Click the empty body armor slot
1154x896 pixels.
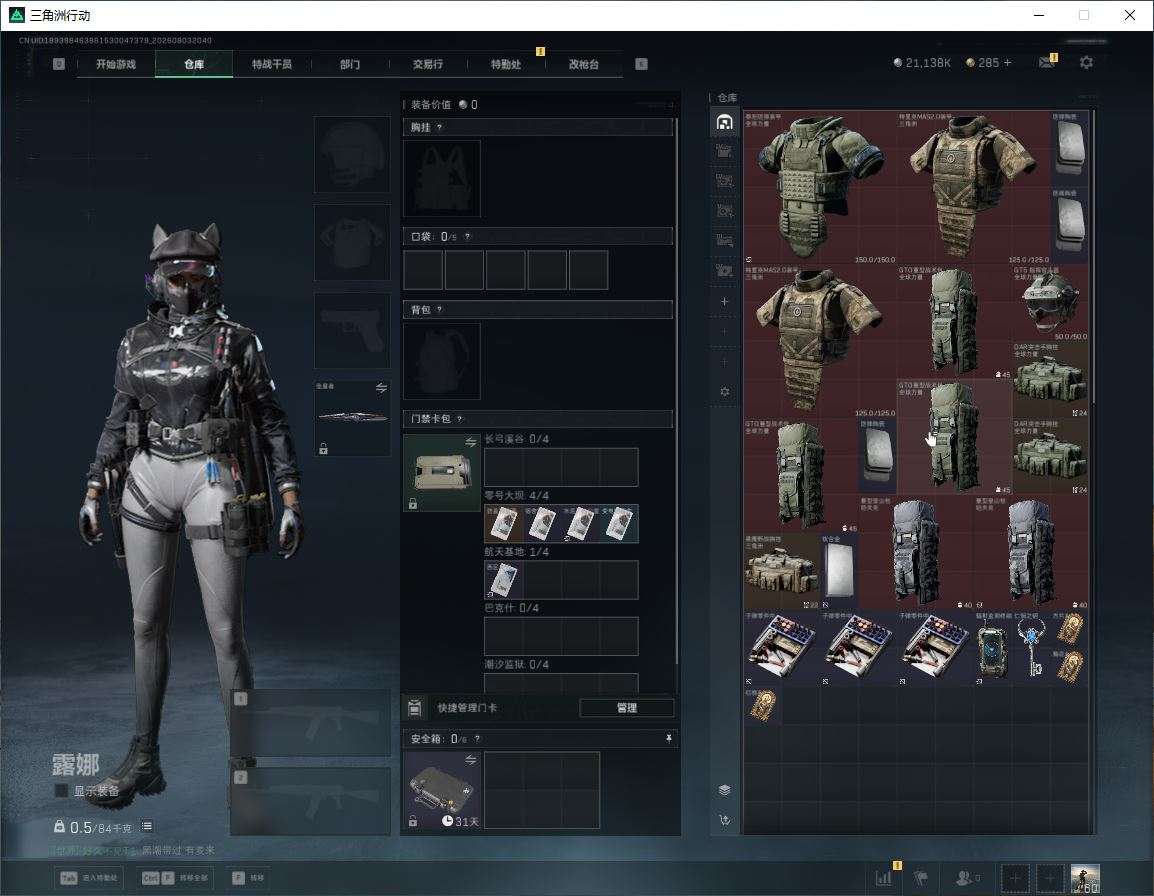(x=353, y=242)
